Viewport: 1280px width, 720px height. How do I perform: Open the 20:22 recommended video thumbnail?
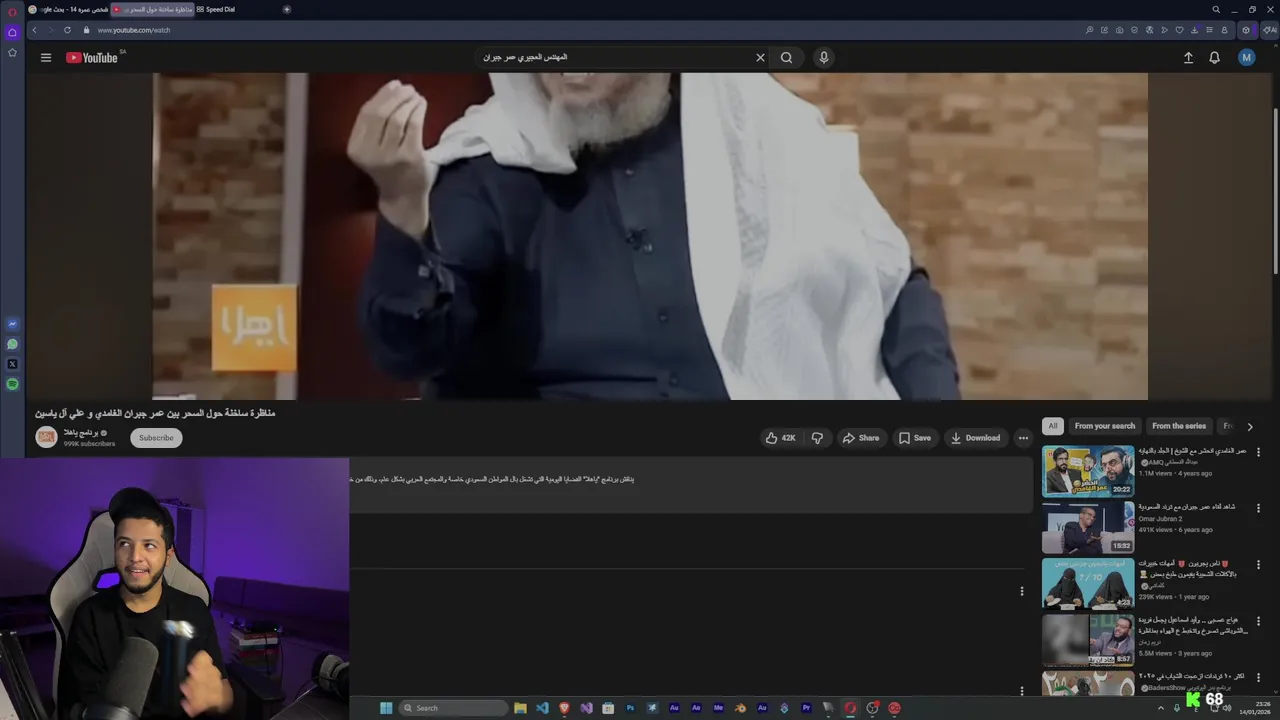[x=1088, y=471]
